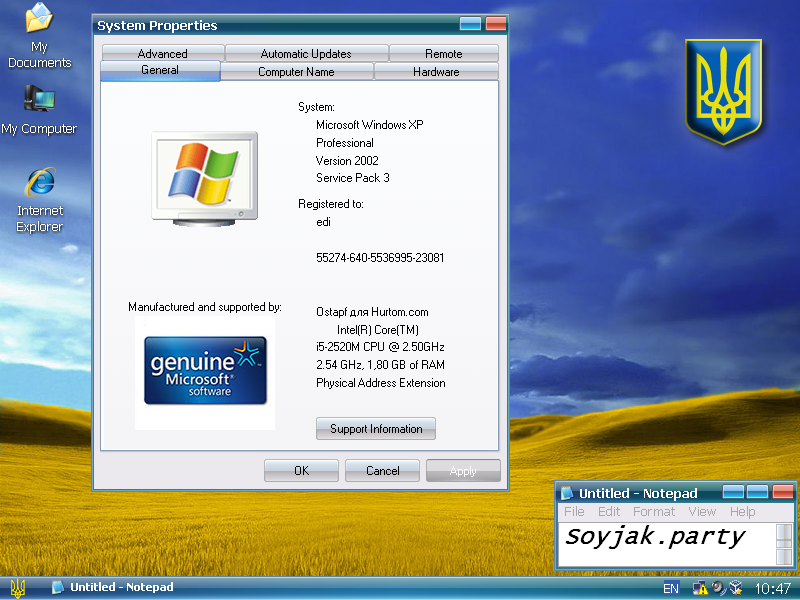Screen dimensions: 800x600
Task: Click the soyjak.party text in Notepad
Action: tap(655, 537)
